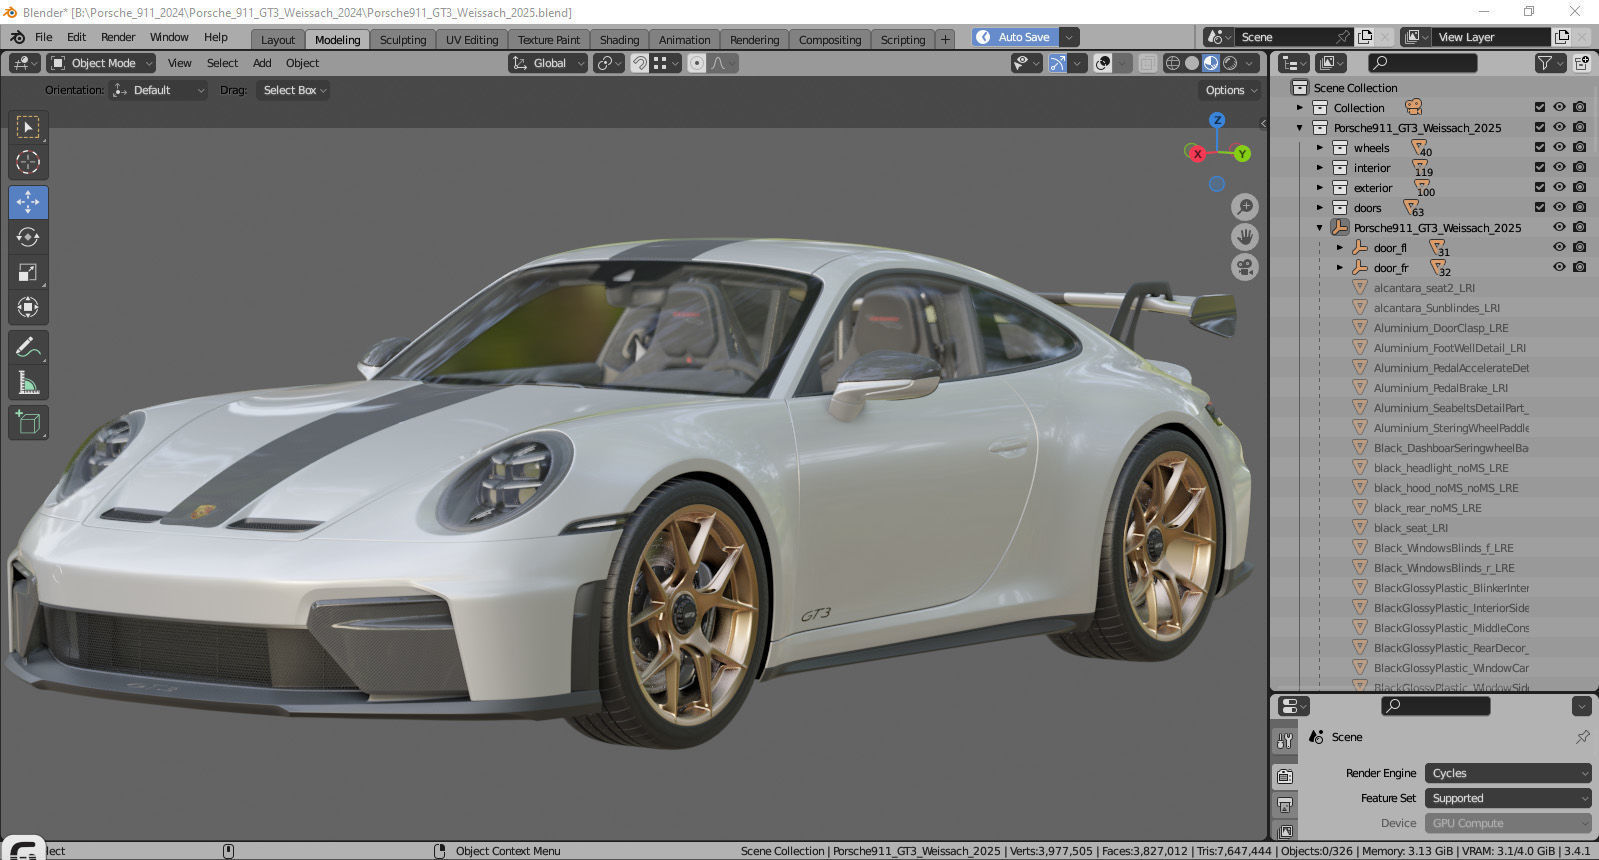Viewport: 1599px width, 860px height.
Task: Open Feature Set Supported dropdown
Action: 1508,798
